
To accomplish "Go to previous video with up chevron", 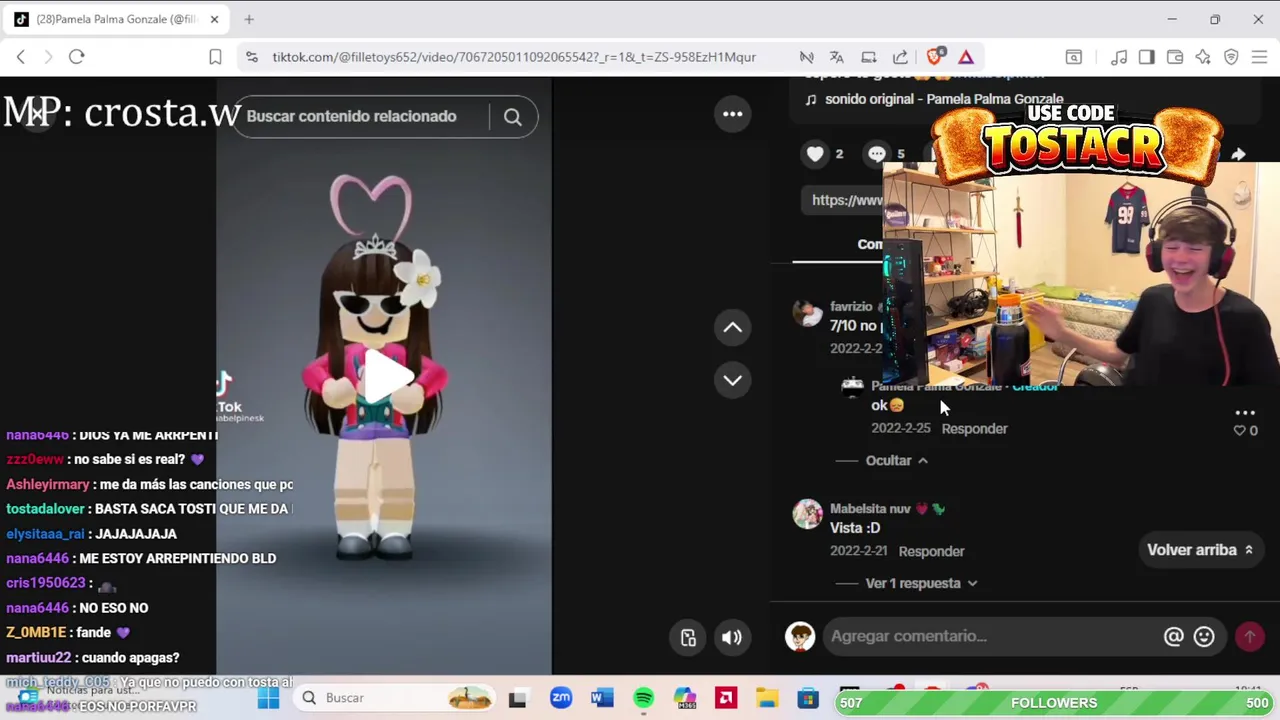I will (732, 327).
